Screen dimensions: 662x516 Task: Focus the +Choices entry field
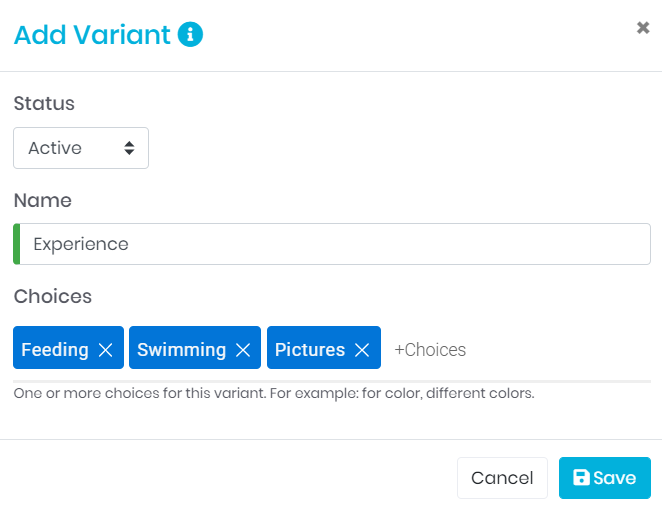coord(431,350)
